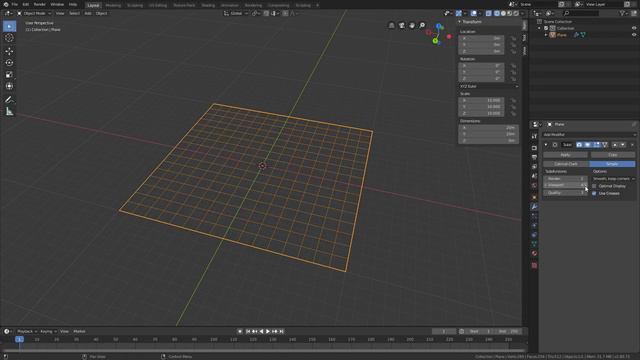This screenshot has width=640, height=360.
Task: Click the Viewport subdivisions slider field
Action: point(565,185)
